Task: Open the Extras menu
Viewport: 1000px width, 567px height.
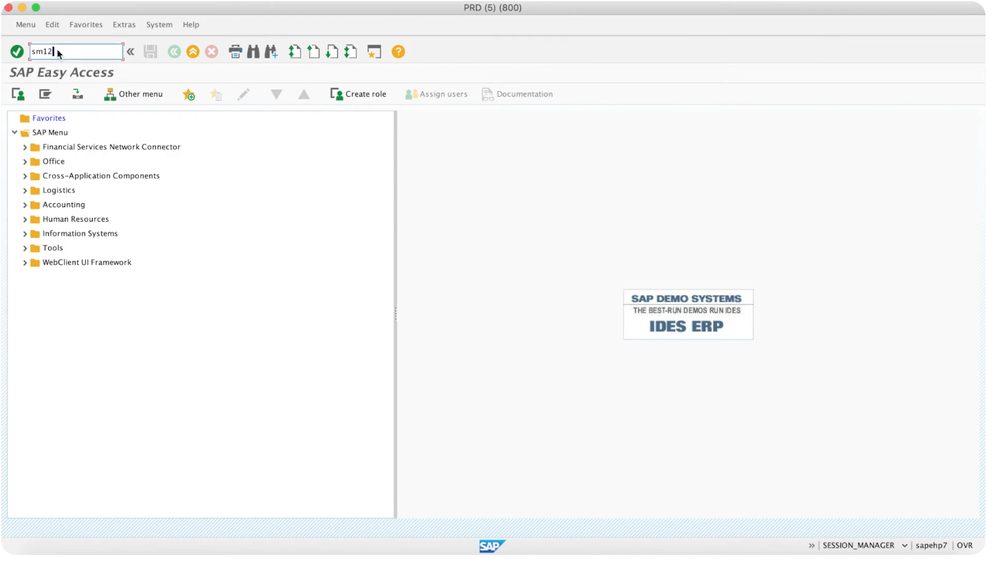Action: pyautogui.click(x=124, y=25)
